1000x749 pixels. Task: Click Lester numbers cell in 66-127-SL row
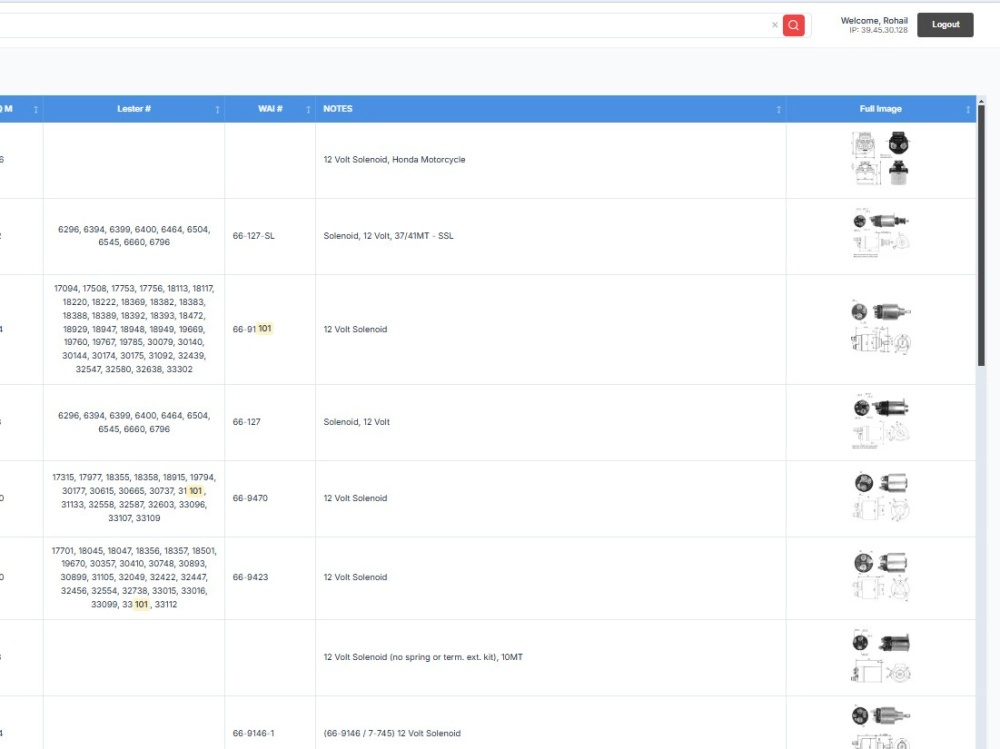(x=134, y=236)
